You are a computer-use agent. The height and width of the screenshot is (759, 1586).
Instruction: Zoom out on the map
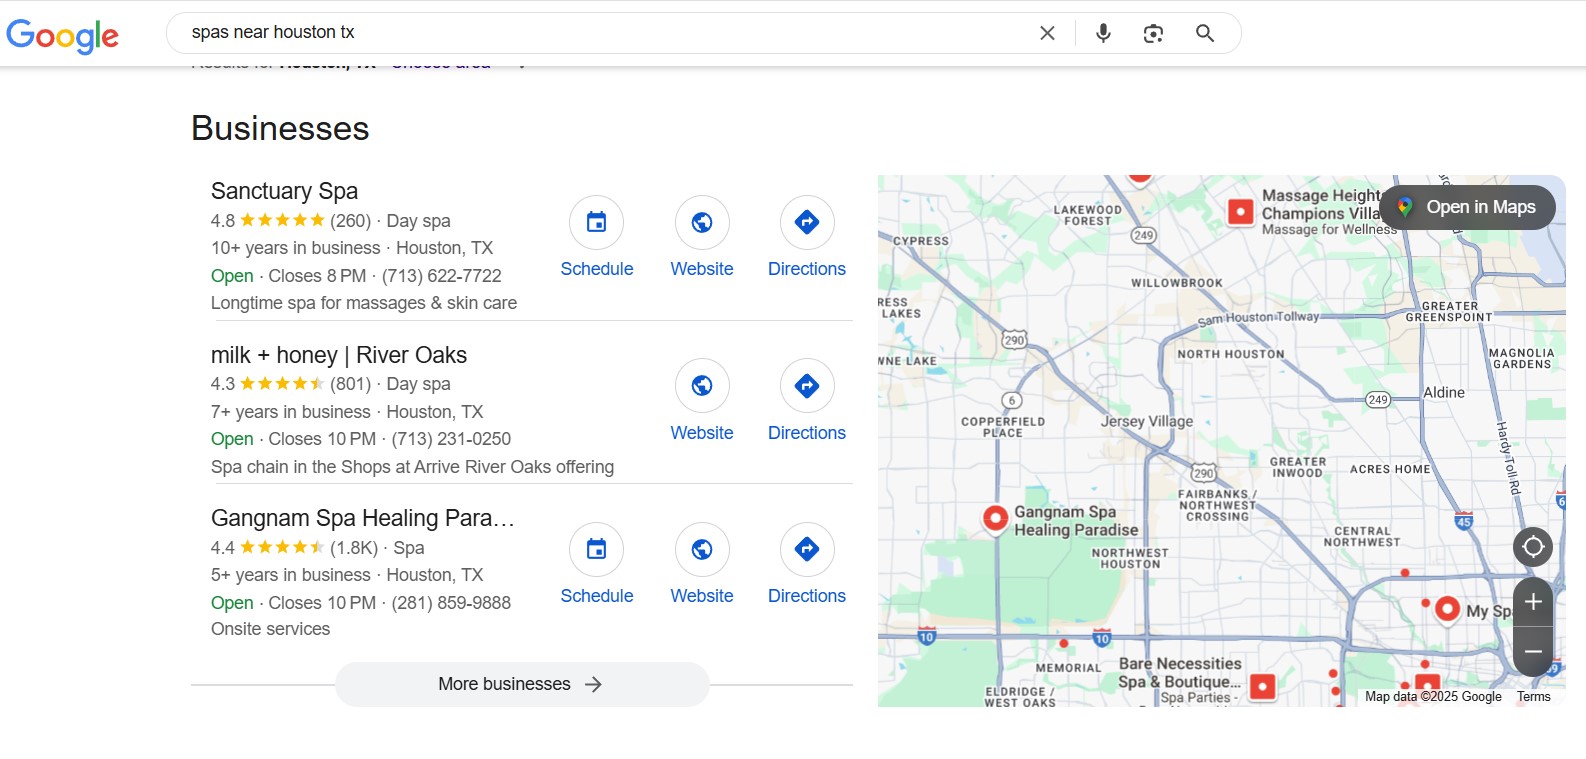point(1533,652)
